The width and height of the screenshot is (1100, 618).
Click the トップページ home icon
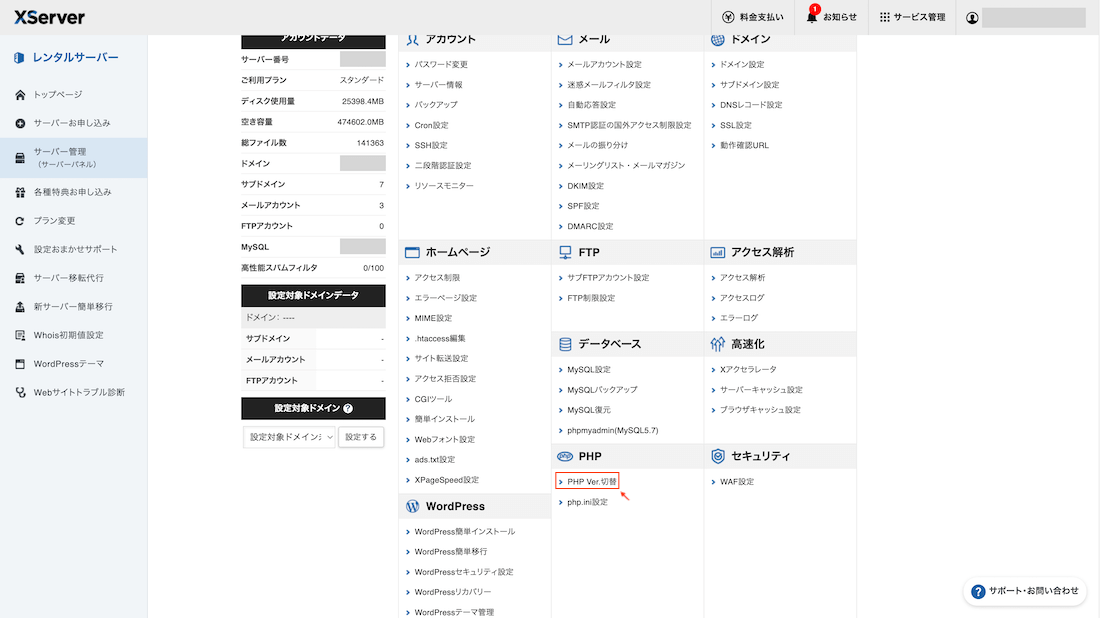point(20,95)
